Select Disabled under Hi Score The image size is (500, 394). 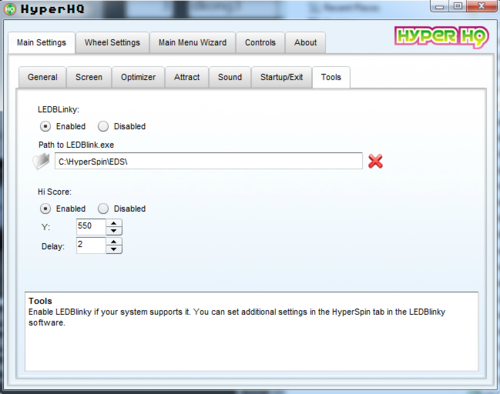click(103, 209)
